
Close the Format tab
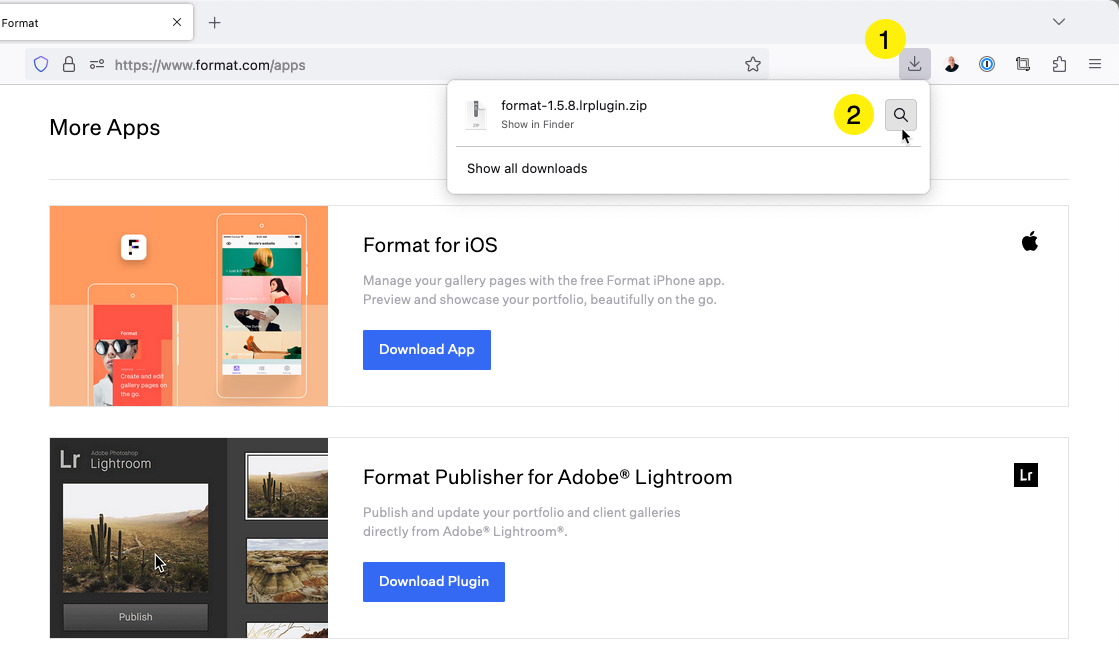tap(177, 22)
